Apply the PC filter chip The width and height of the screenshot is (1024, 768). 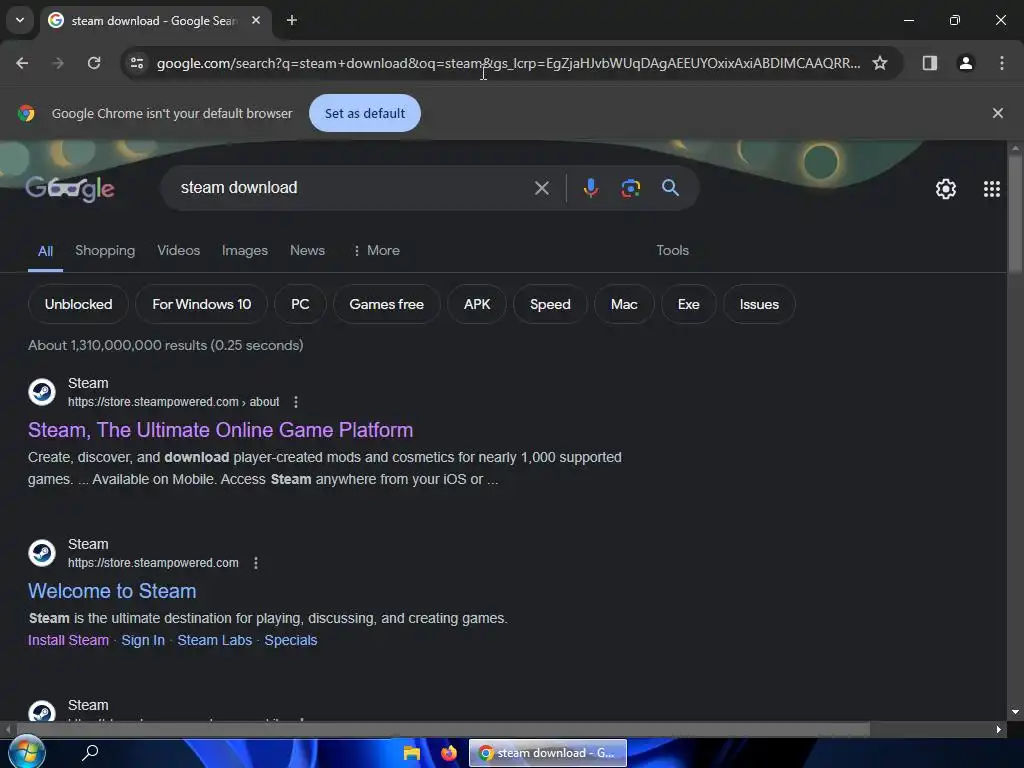(300, 304)
